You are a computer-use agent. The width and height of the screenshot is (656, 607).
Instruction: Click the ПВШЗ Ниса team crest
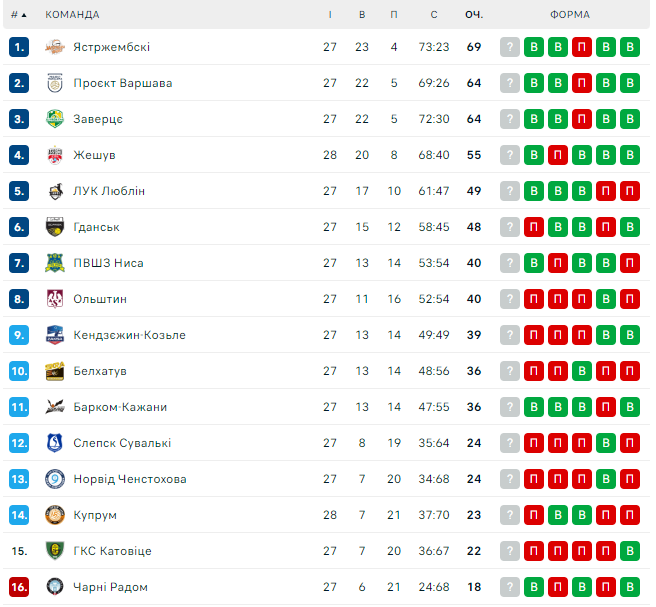click(x=55, y=263)
